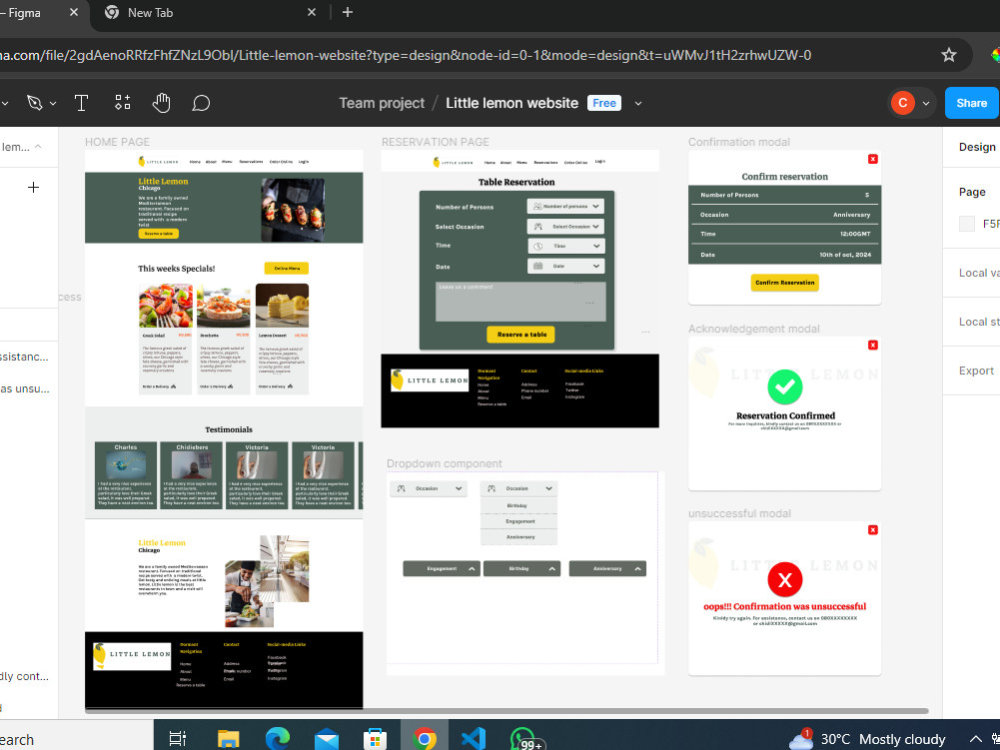Open Local variables section
This screenshot has height=750, width=1000.
[978, 273]
